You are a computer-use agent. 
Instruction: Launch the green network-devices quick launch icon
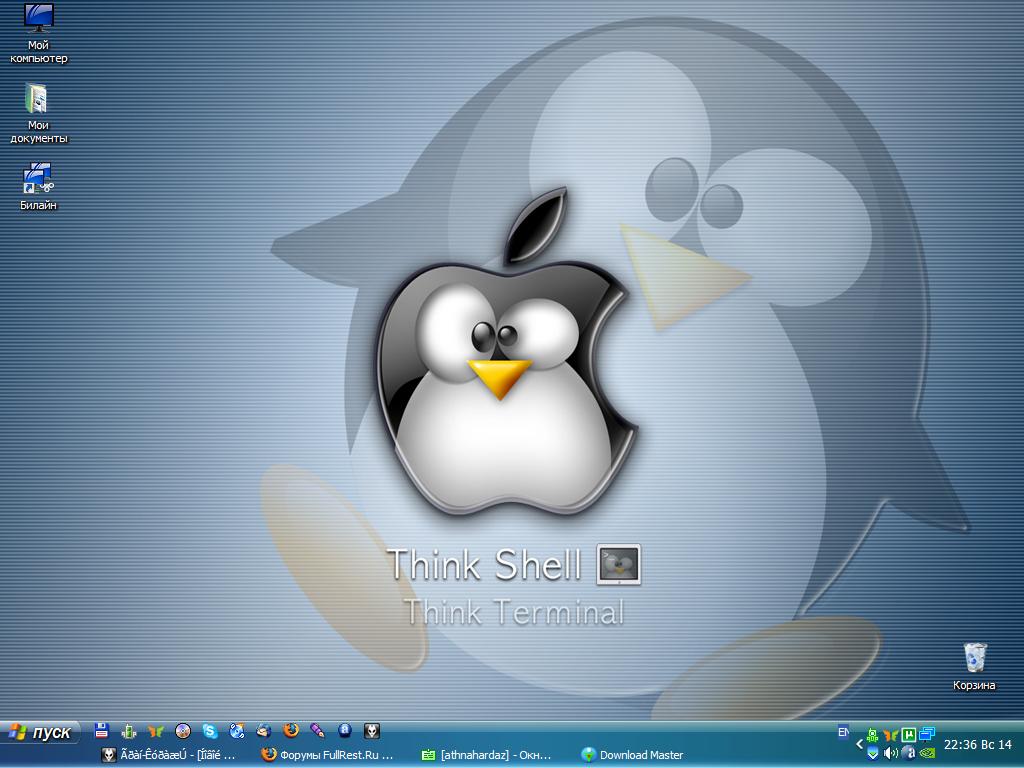click(x=129, y=731)
